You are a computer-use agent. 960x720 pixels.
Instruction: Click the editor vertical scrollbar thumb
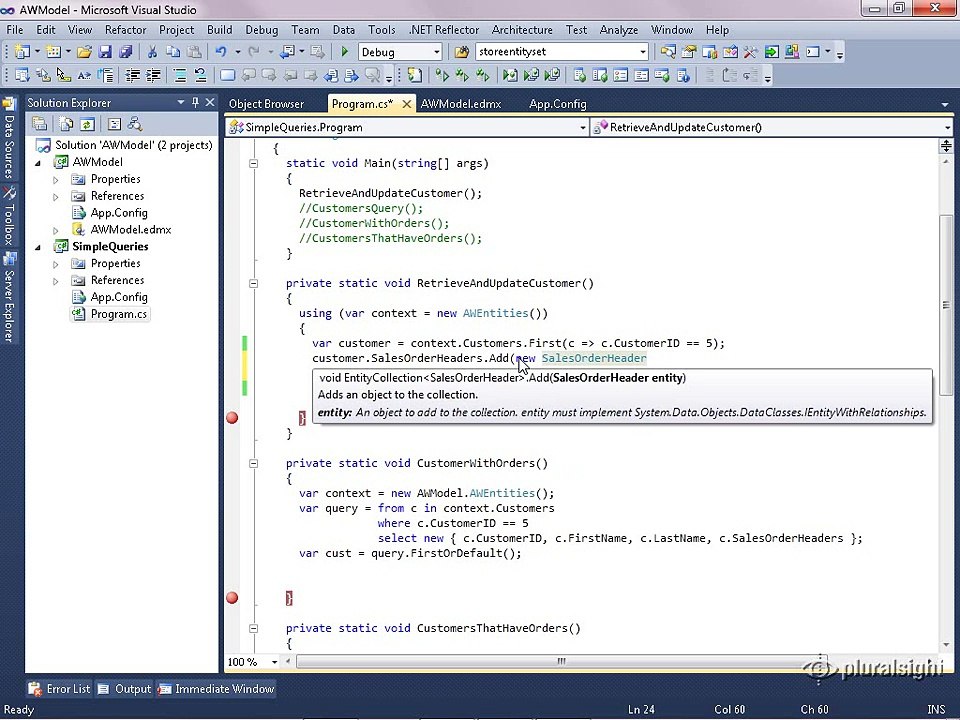[946, 305]
